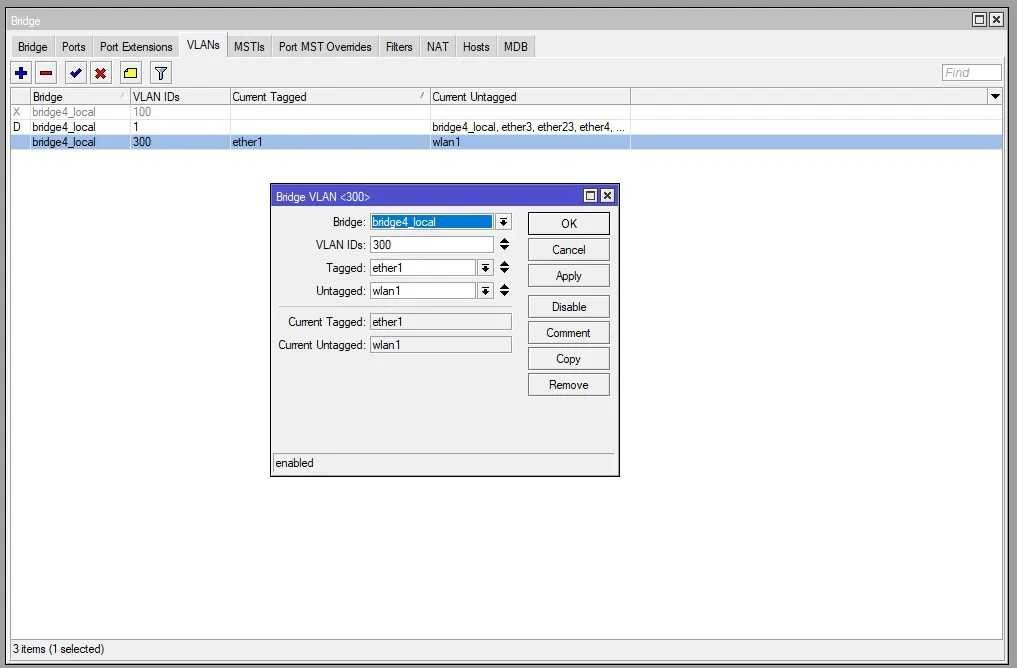The image size is (1017, 668).
Task: Expand the Tagged interface dropdown
Action: click(485, 267)
